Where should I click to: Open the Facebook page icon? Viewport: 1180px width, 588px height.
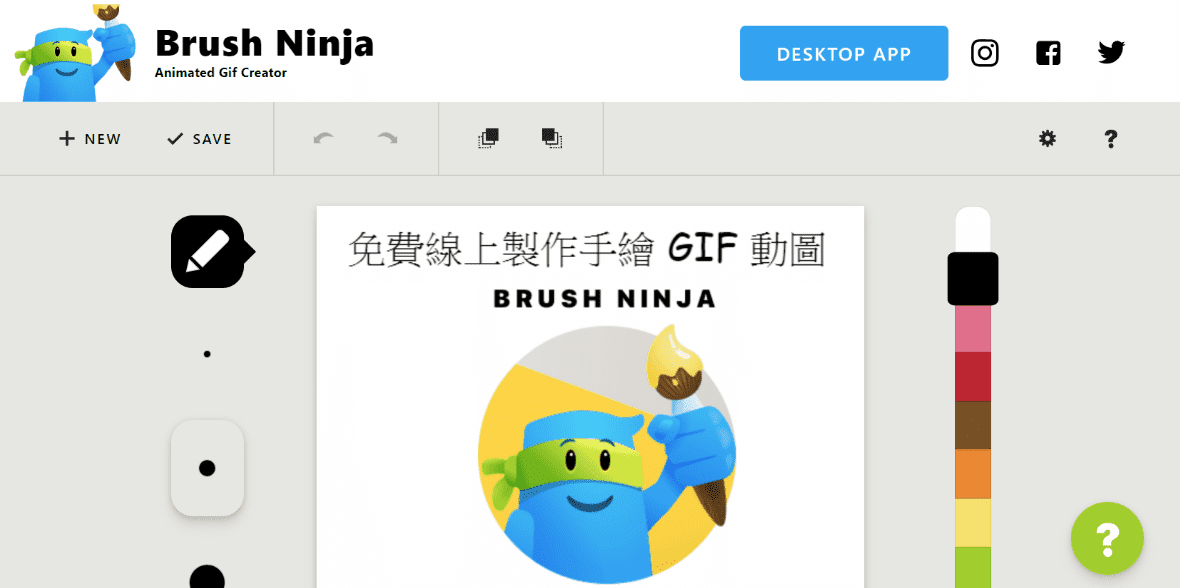[1048, 53]
